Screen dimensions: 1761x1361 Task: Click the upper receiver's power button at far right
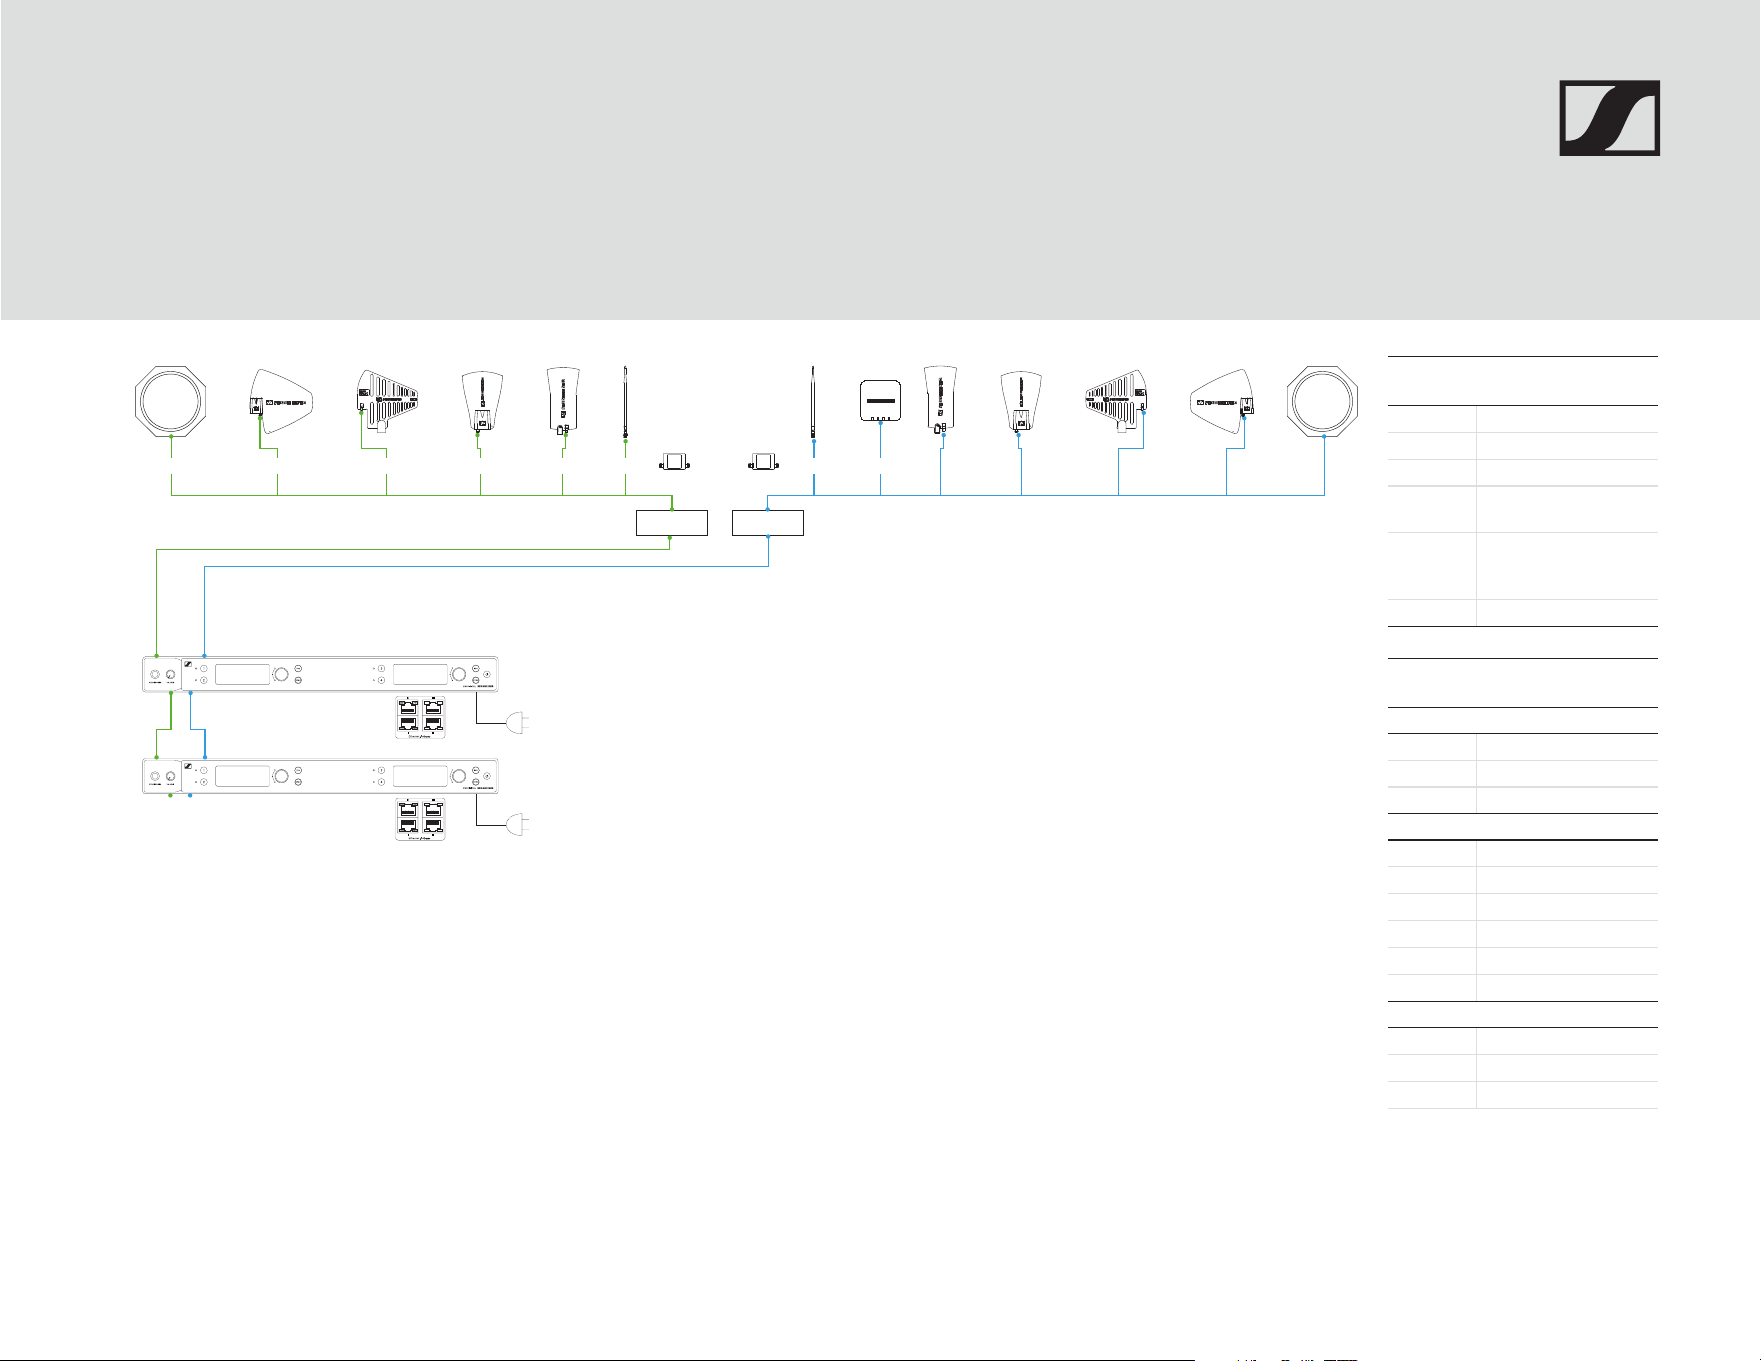coord(487,674)
